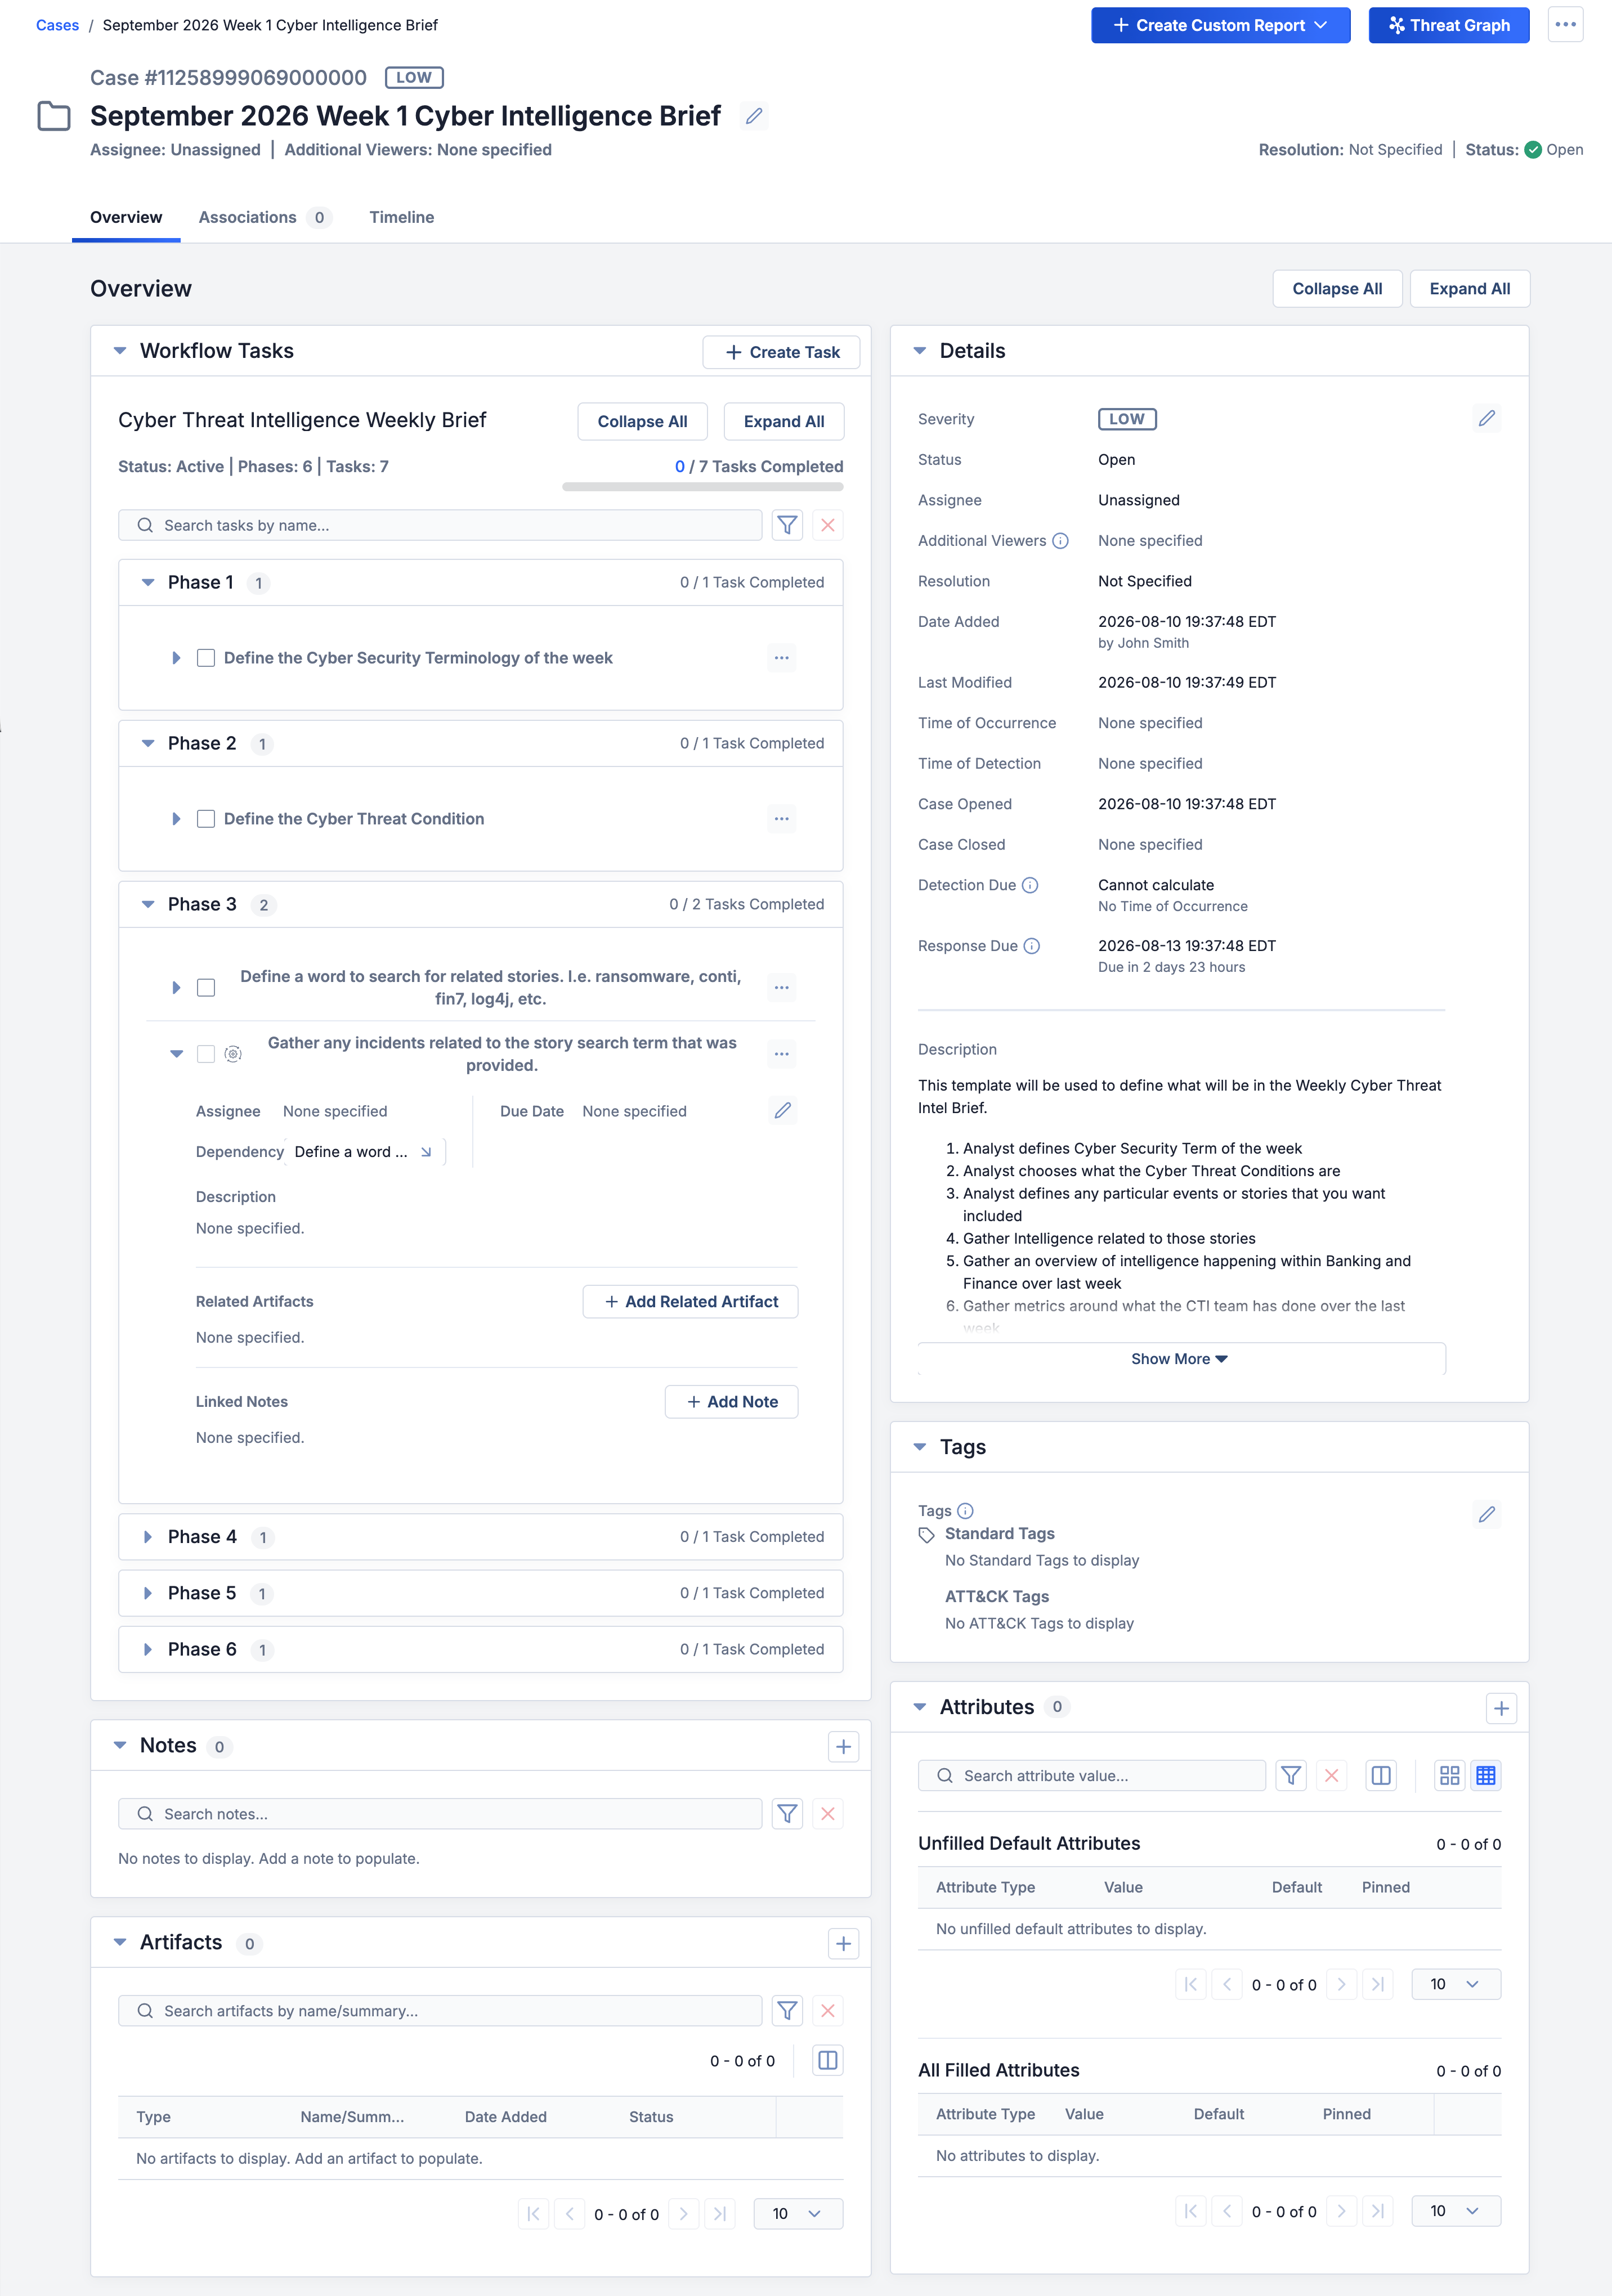The height and width of the screenshot is (2296, 1612).
Task: Click Overview Expand All button
Action: pos(1469,289)
